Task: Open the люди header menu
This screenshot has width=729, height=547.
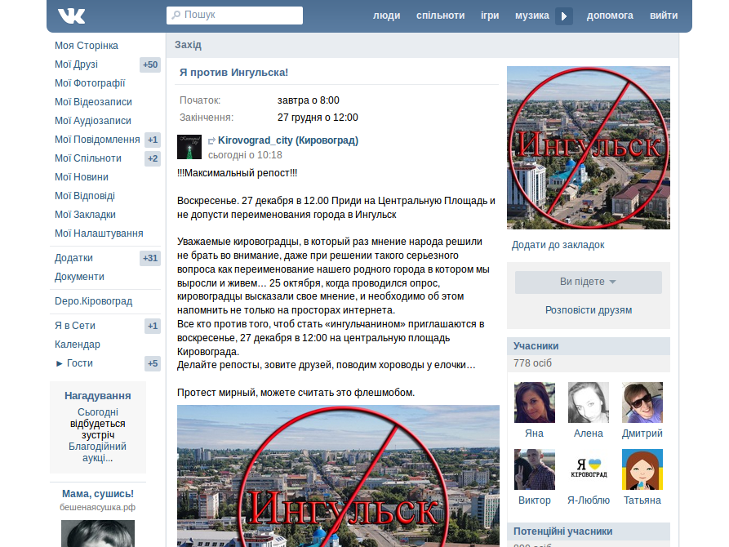Action: coord(386,16)
